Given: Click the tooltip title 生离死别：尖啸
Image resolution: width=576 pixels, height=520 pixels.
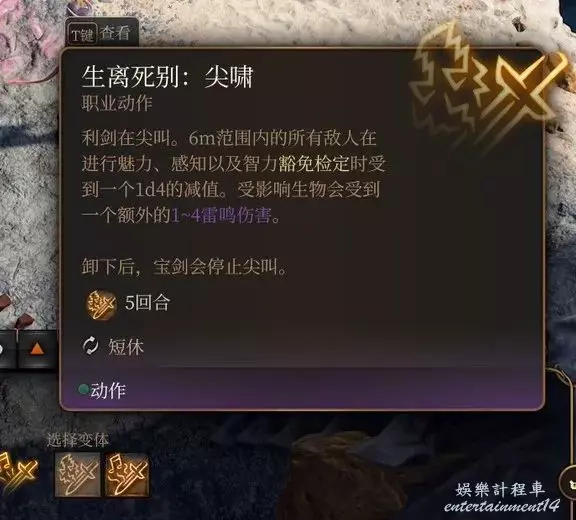Looking at the screenshot, I should coord(168,77).
